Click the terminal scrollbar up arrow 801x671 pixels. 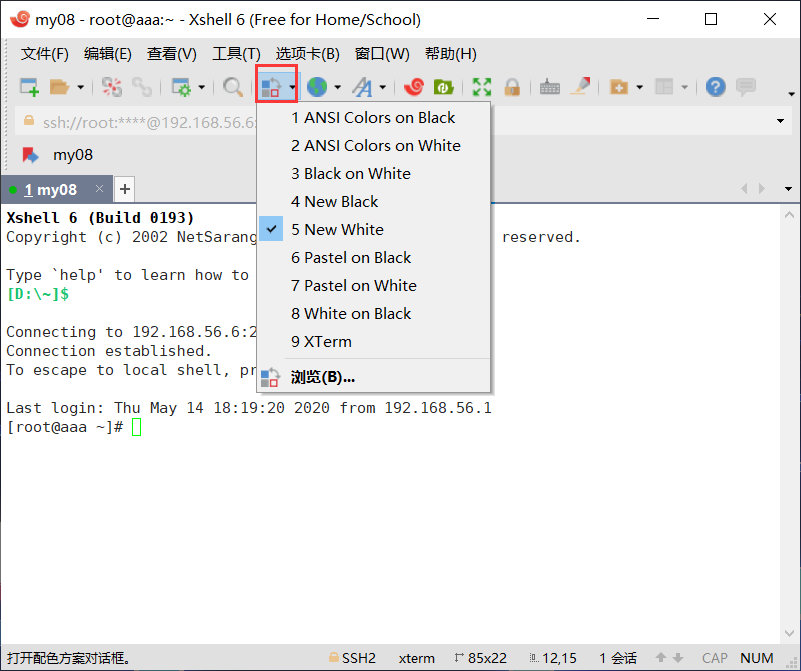pos(789,215)
